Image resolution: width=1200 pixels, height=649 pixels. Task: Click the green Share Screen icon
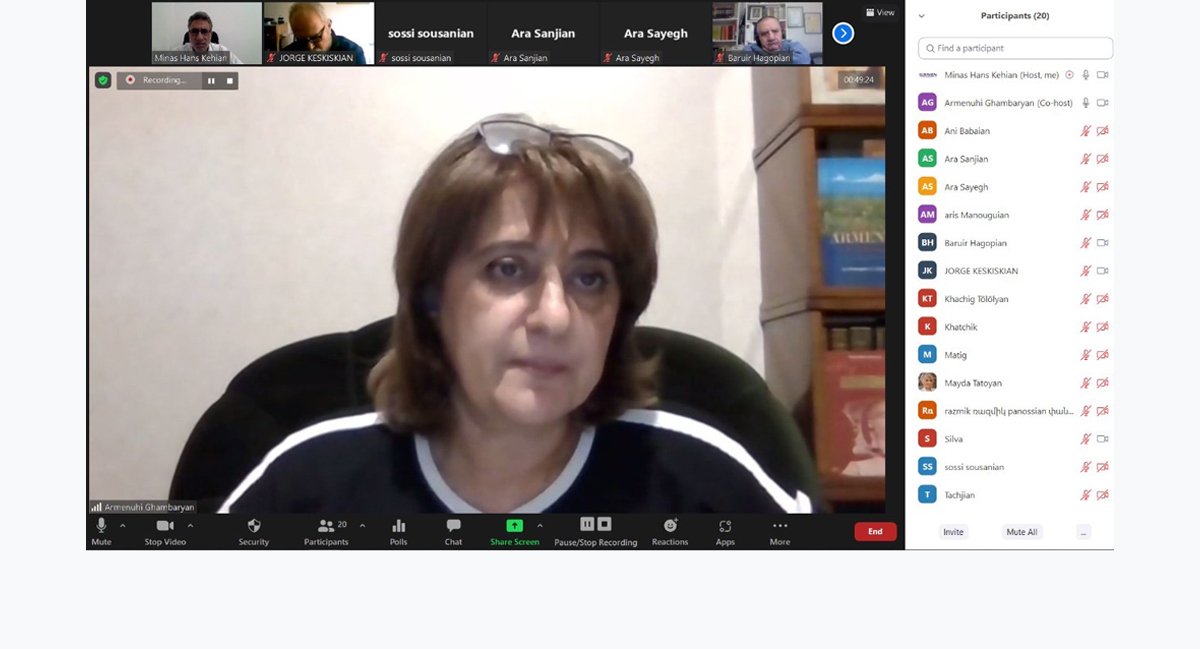click(x=514, y=526)
